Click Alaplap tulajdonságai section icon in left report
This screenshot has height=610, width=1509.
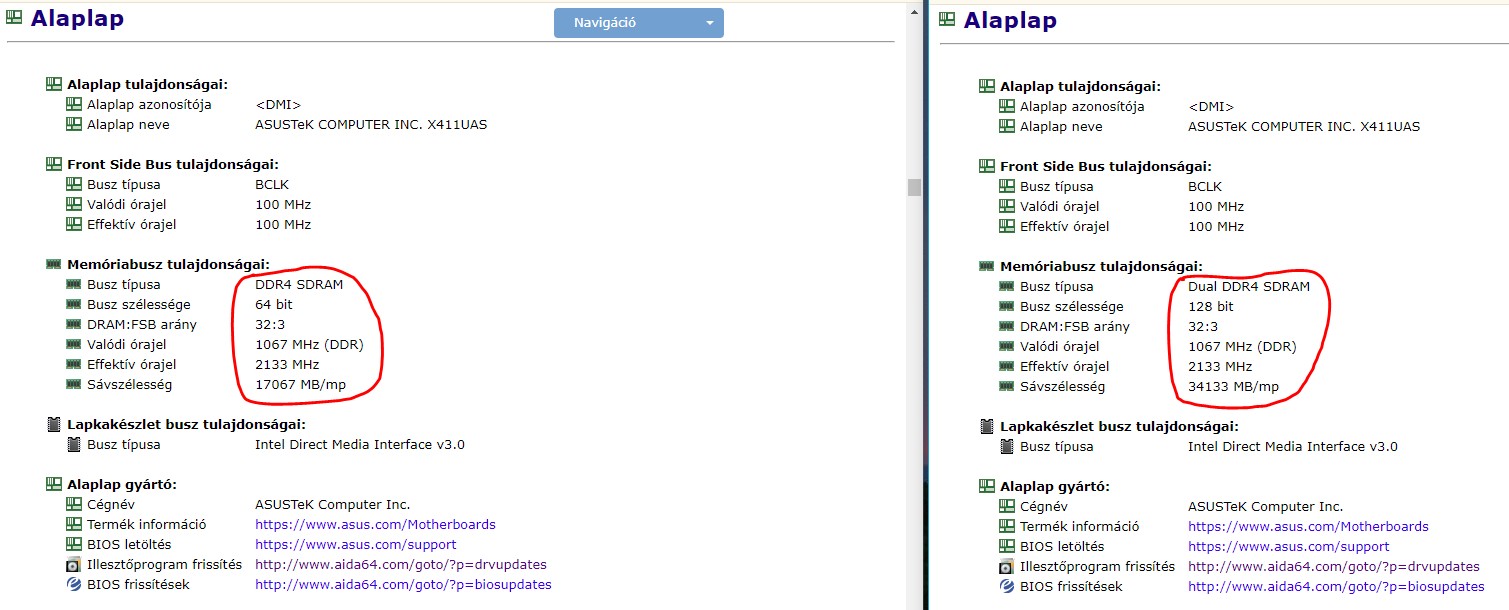click(x=54, y=84)
